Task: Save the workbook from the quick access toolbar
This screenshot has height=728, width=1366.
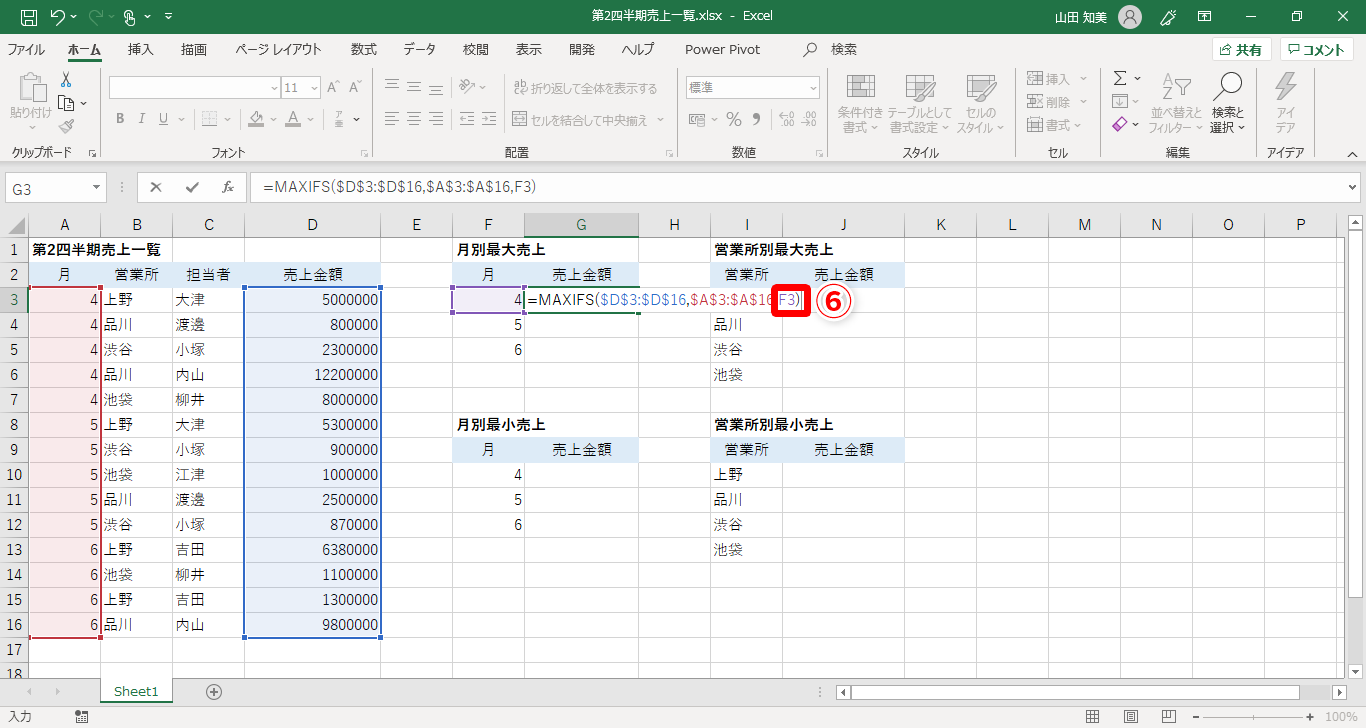Action: [29, 17]
